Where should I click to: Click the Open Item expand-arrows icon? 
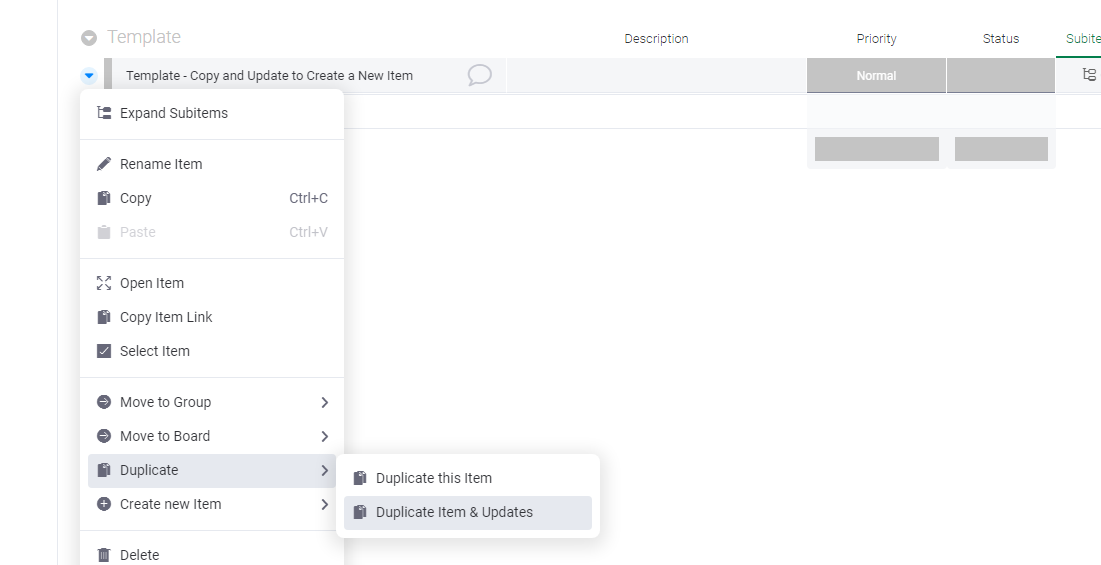click(x=104, y=283)
